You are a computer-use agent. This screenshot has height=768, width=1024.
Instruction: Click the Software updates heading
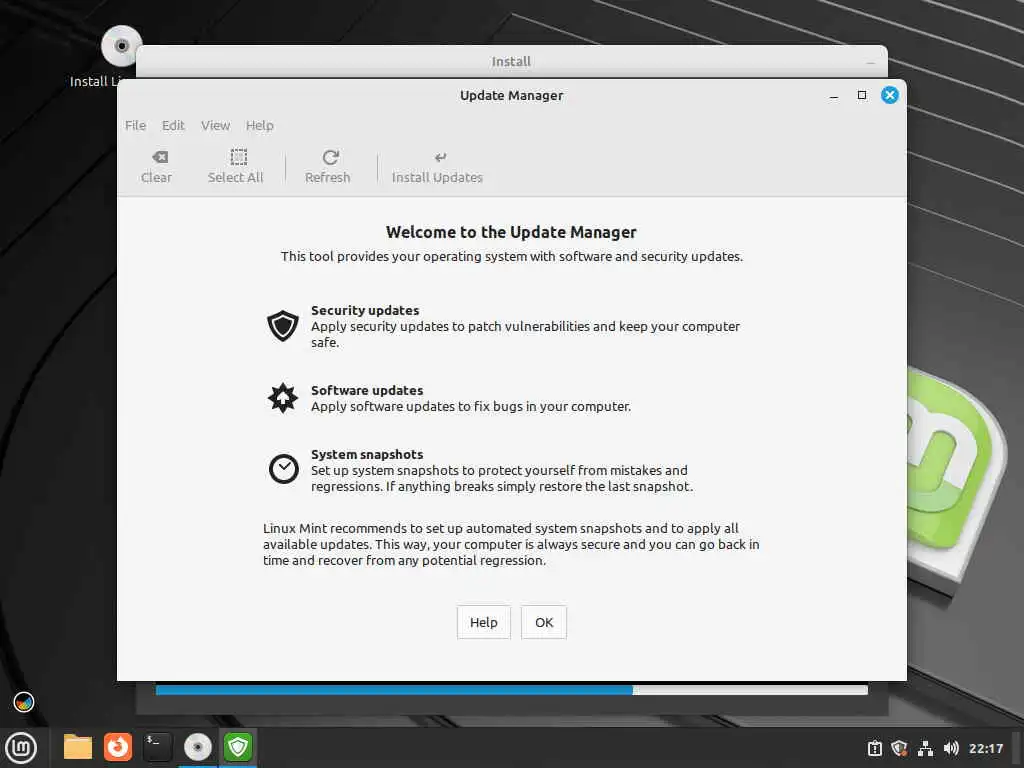[367, 390]
